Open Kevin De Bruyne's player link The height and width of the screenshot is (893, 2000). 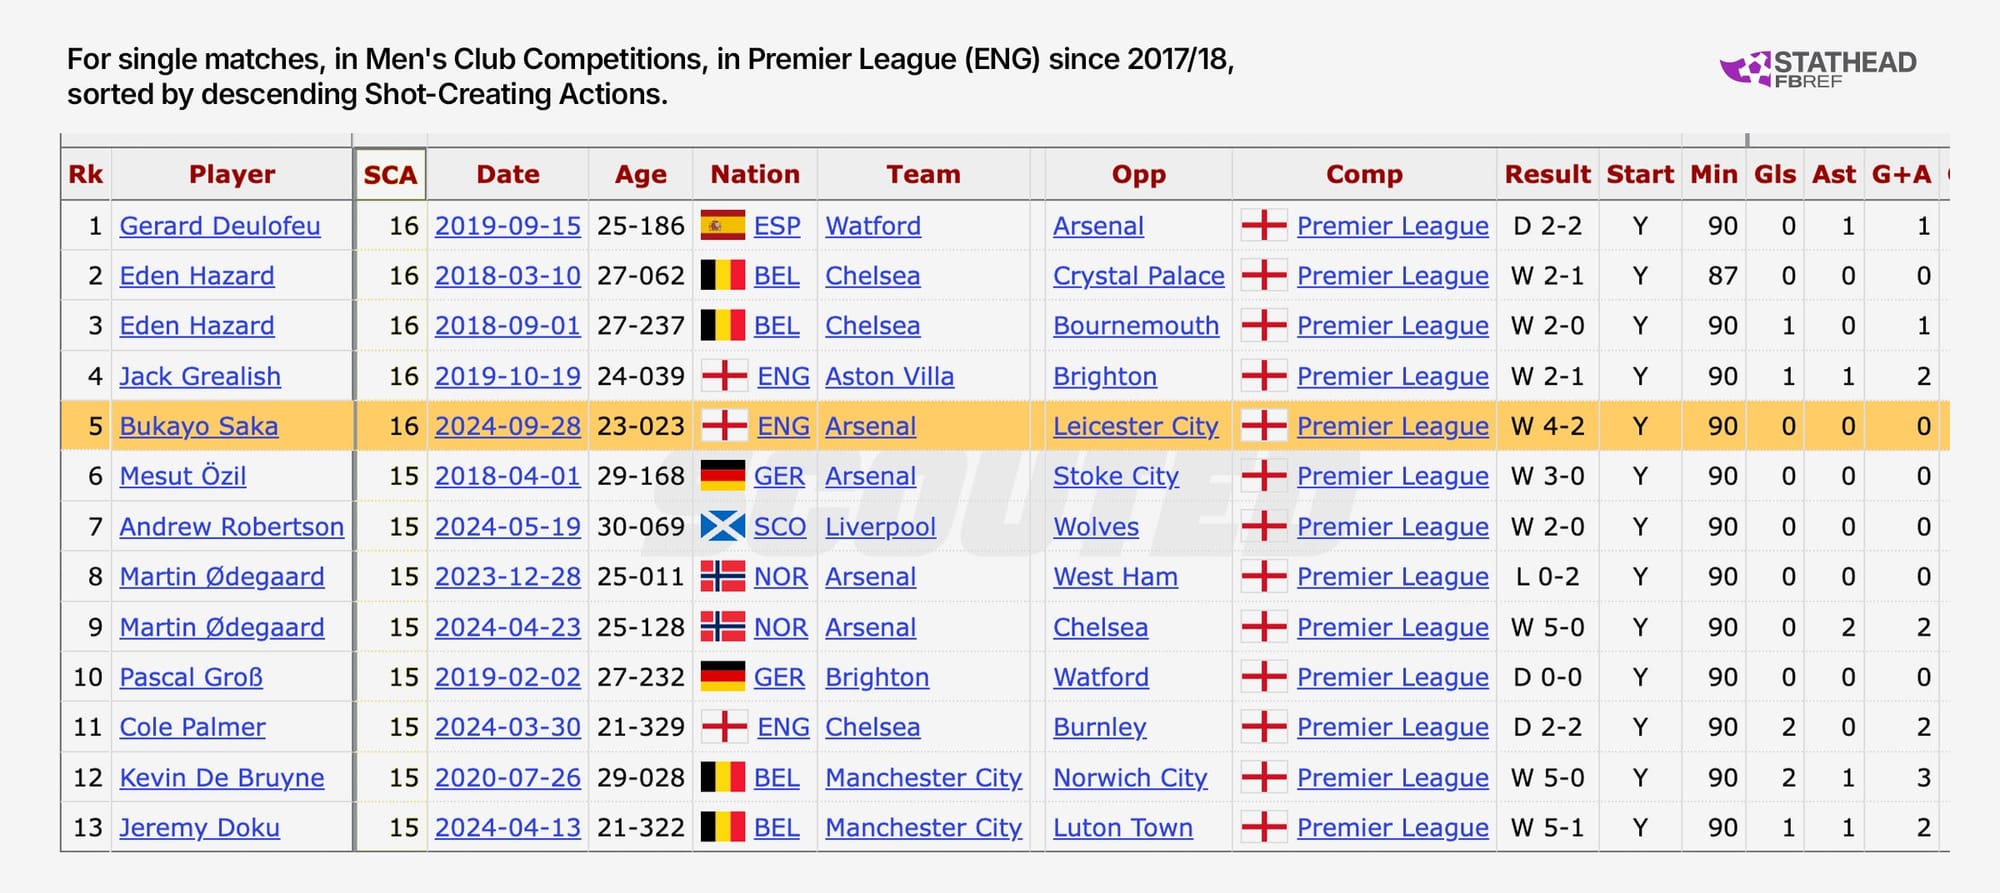pyautogui.click(x=222, y=778)
